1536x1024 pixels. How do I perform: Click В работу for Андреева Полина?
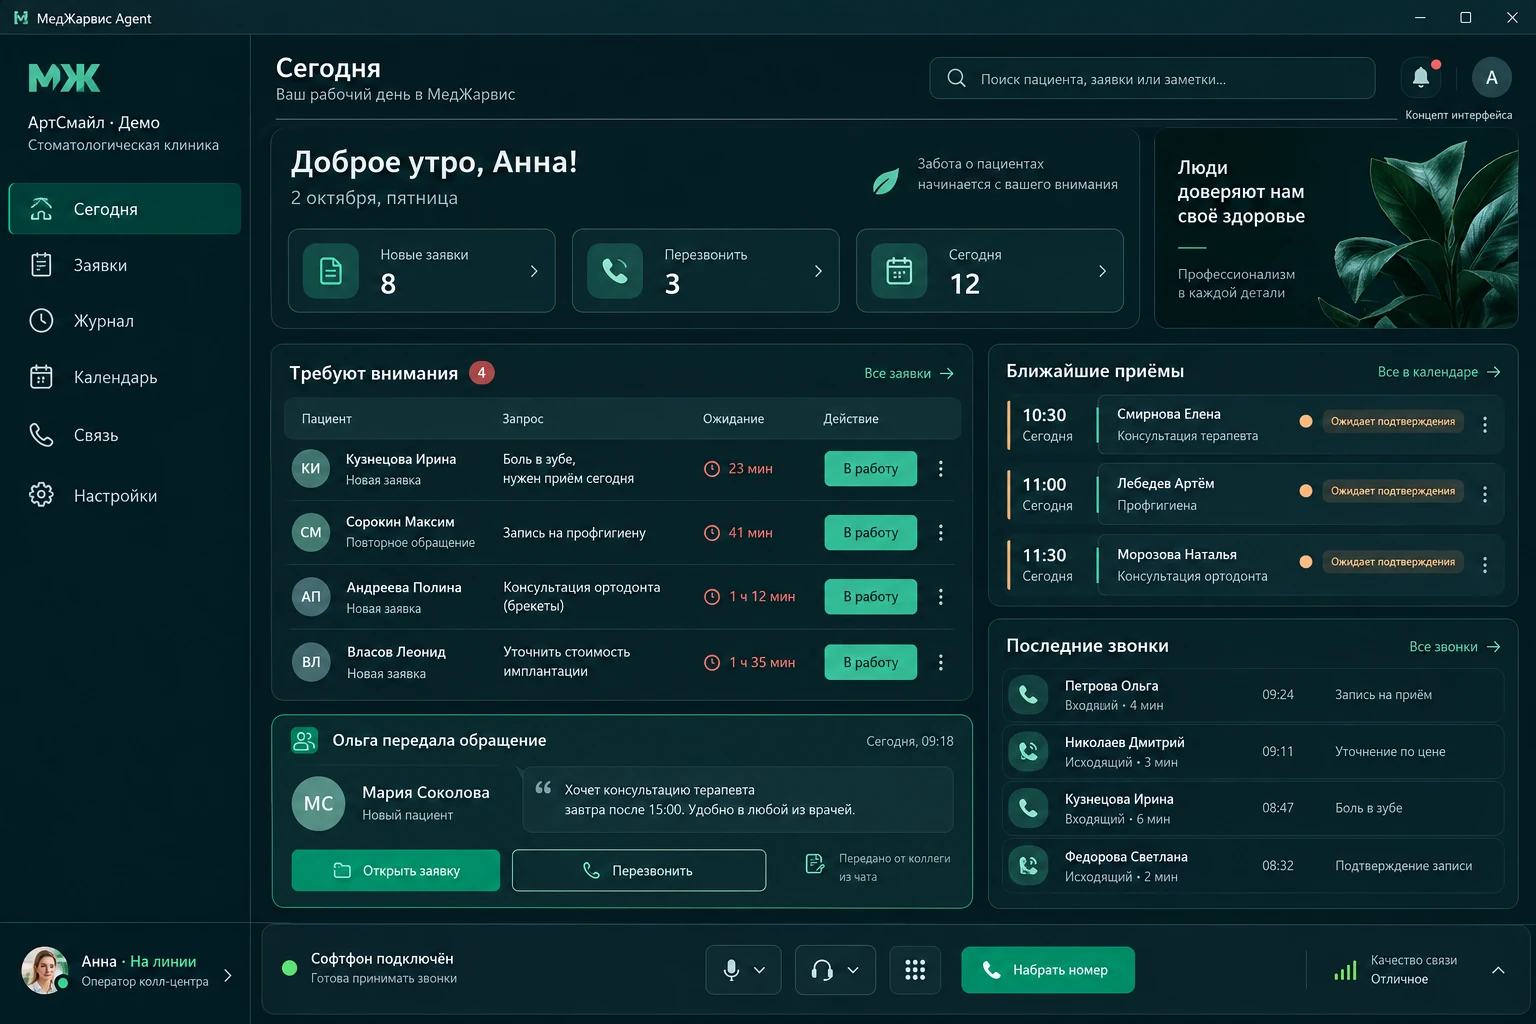coord(870,596)
